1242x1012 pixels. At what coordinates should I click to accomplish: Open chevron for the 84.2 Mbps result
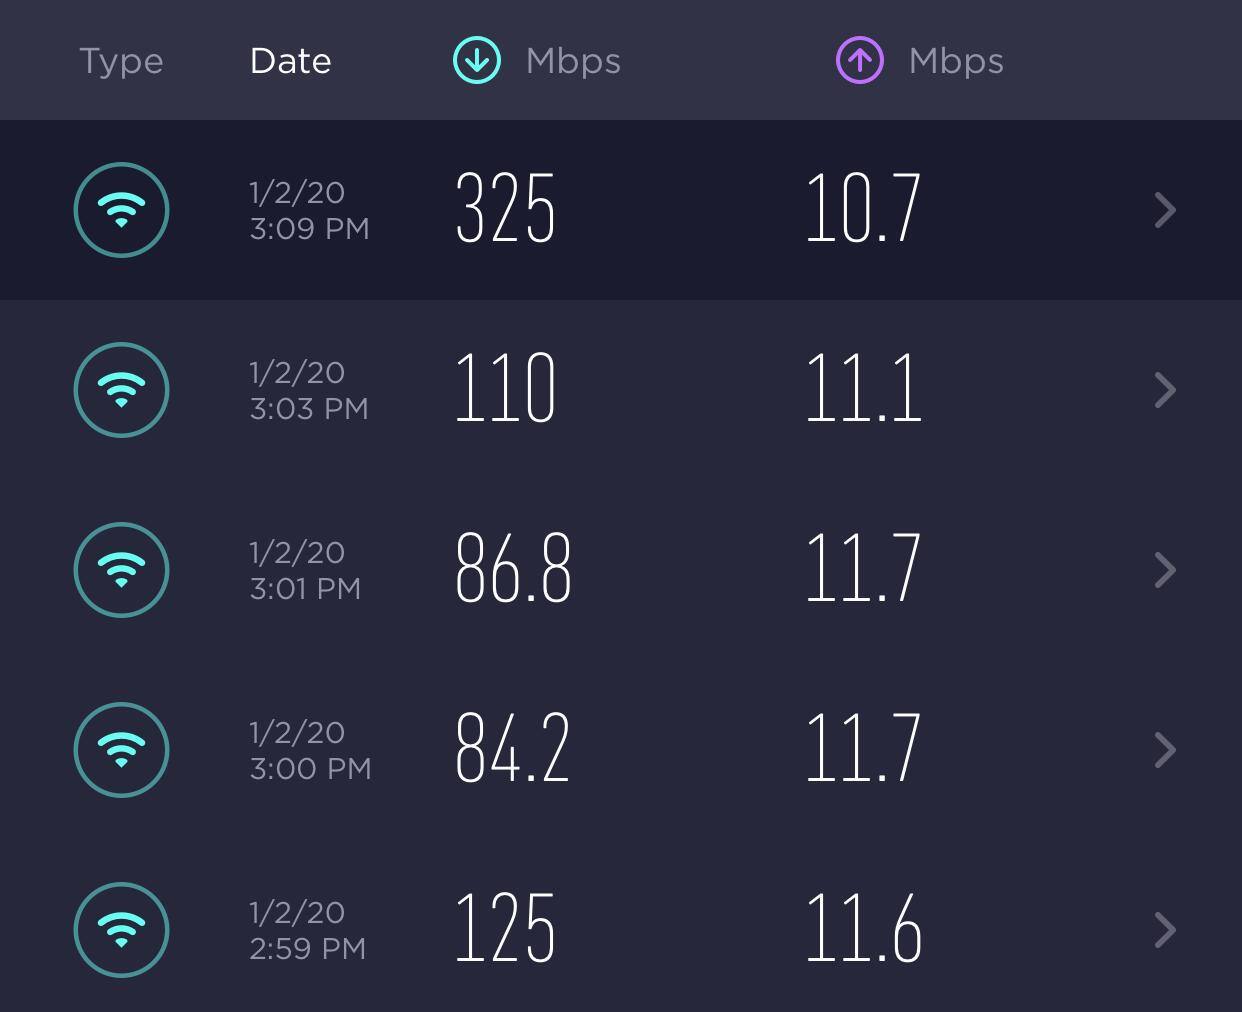click(1165, 750)
